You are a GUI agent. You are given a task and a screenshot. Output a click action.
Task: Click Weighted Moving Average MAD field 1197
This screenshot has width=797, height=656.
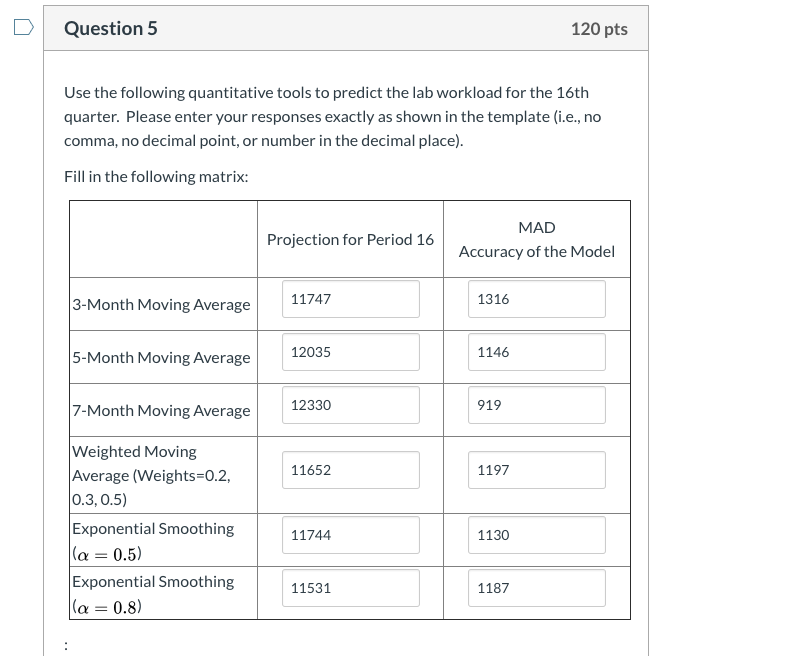click(537, 470)
